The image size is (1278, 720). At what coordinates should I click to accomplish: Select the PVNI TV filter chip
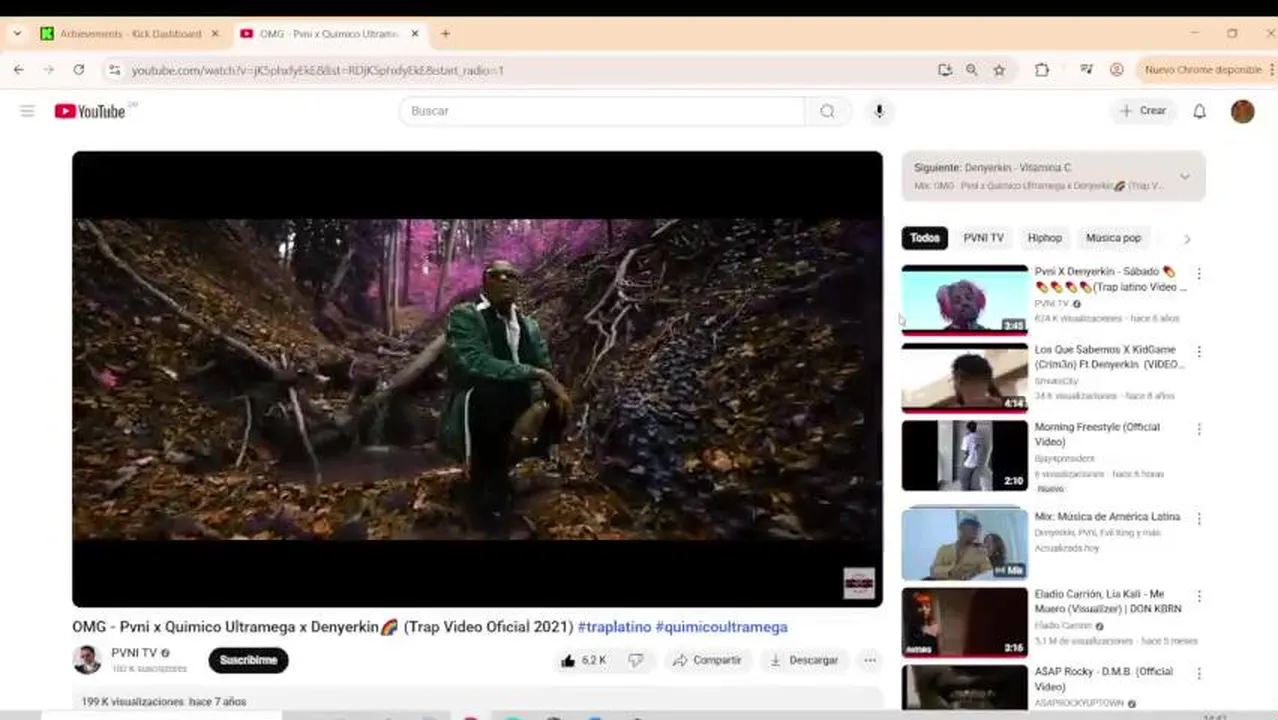point(983,238)
